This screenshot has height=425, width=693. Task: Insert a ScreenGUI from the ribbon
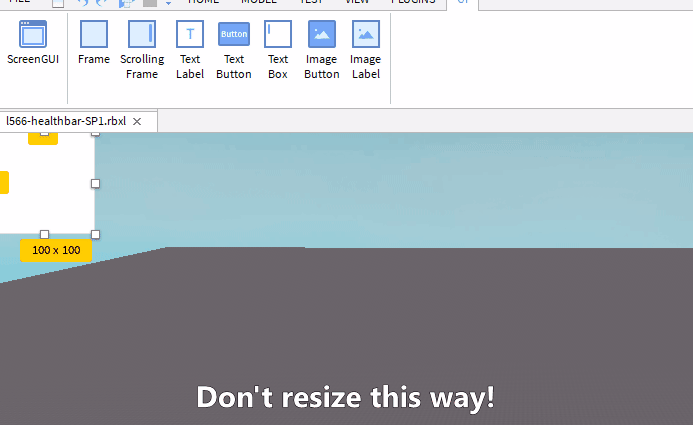[33, 42]
